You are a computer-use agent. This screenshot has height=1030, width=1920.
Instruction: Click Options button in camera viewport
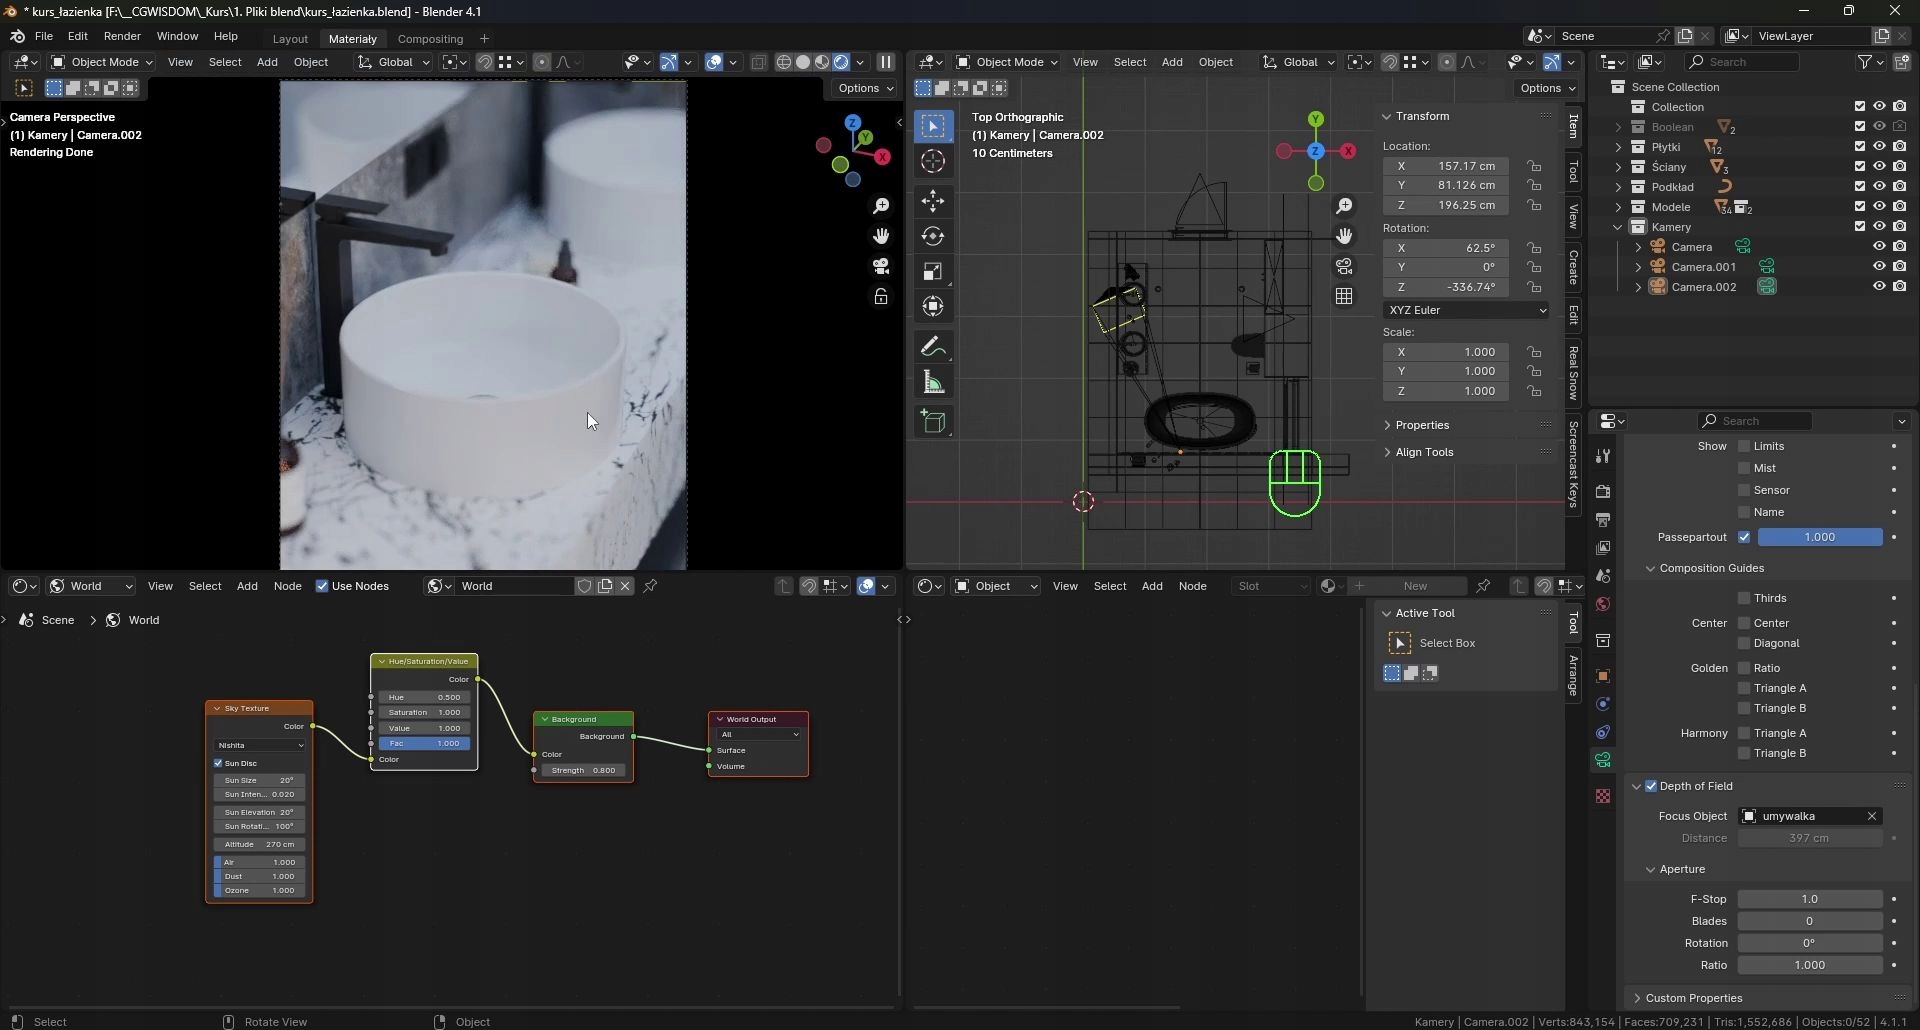coord(865,88)
